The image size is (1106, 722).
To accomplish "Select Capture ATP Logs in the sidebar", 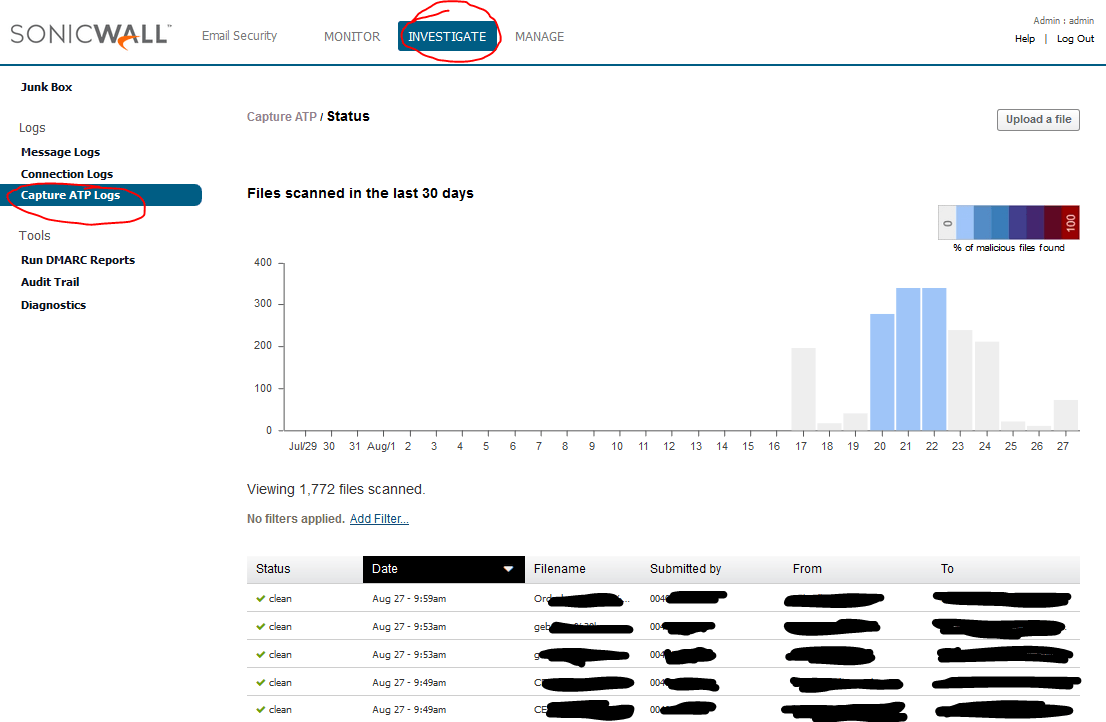I will click(x=101, y=195).
